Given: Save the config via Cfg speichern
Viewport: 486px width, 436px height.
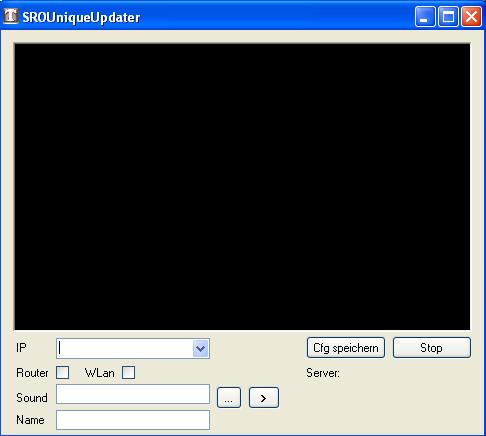Looking at the screenshot, I should pyautogui.click(x=346, y=348).
